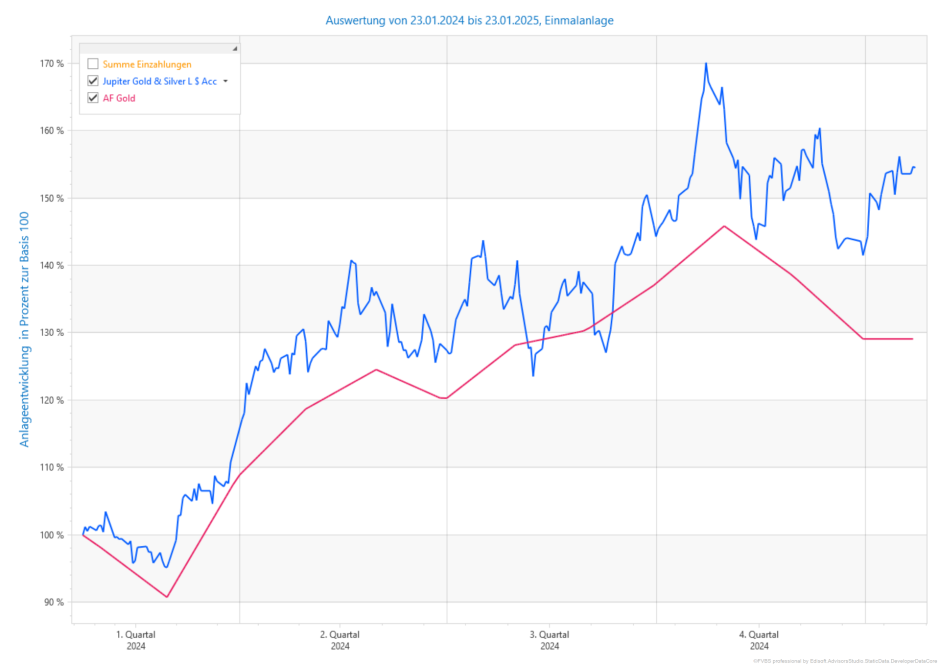
Task: Select the 2. Quartal 2024 axis label
Action: coord(340,640)
